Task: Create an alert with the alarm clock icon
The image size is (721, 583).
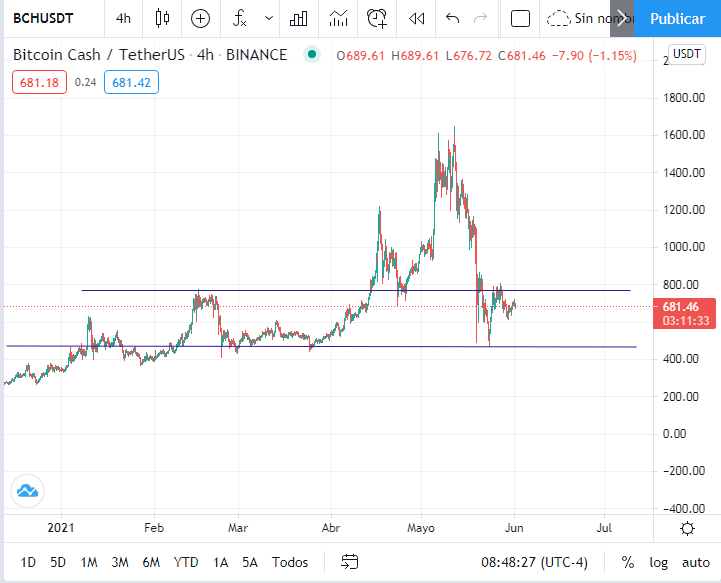Action: [377, 18]
